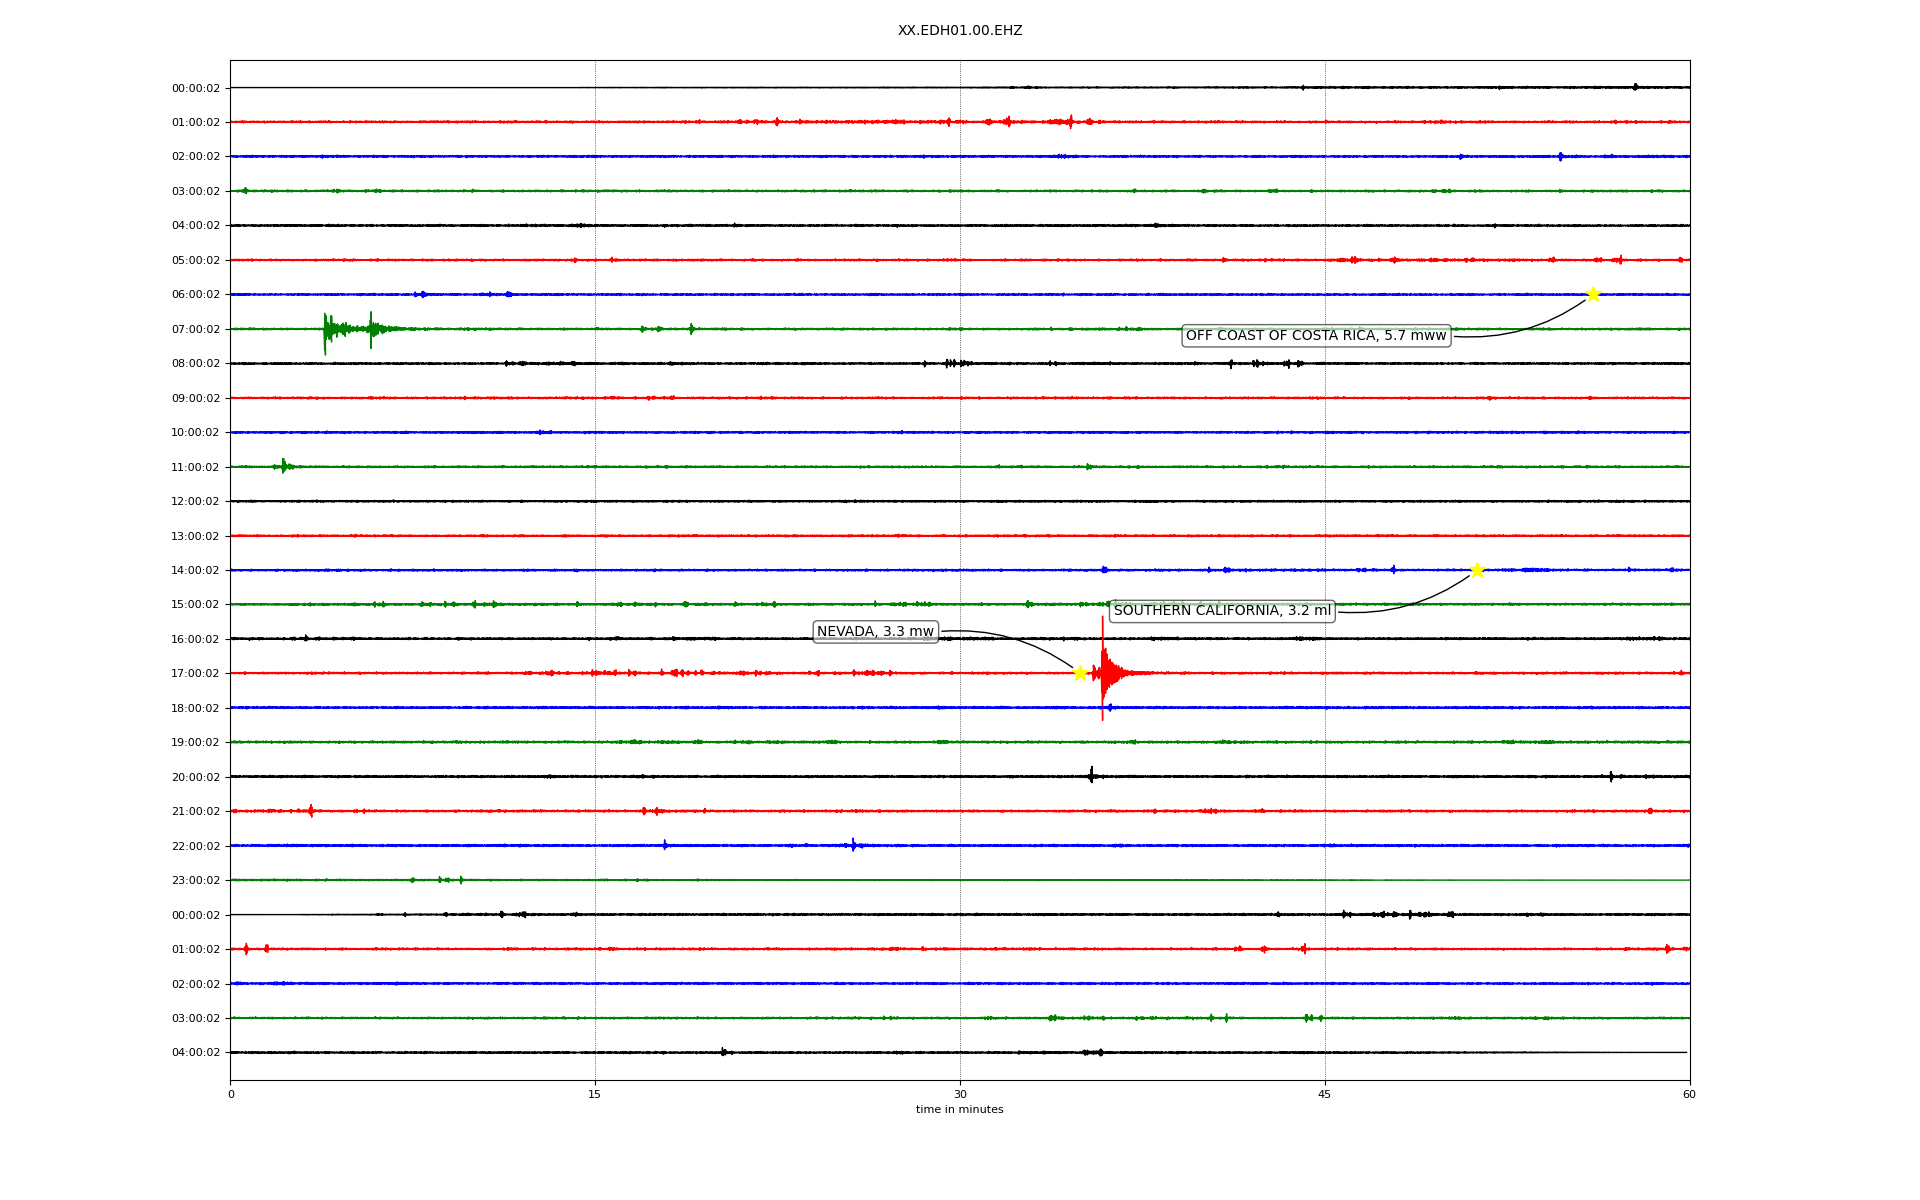Click the black spike on the 20:00:02 trace

click(1091, 775)
